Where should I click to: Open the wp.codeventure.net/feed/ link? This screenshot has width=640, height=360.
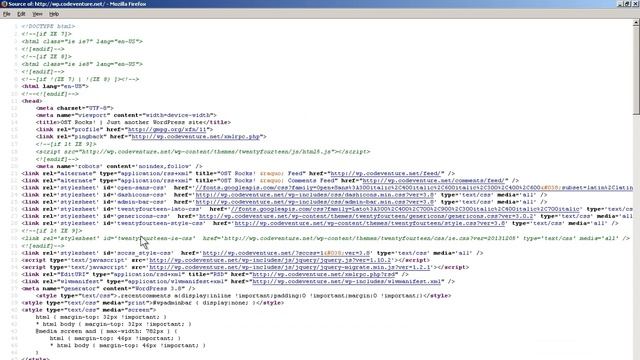click(385, 173)
